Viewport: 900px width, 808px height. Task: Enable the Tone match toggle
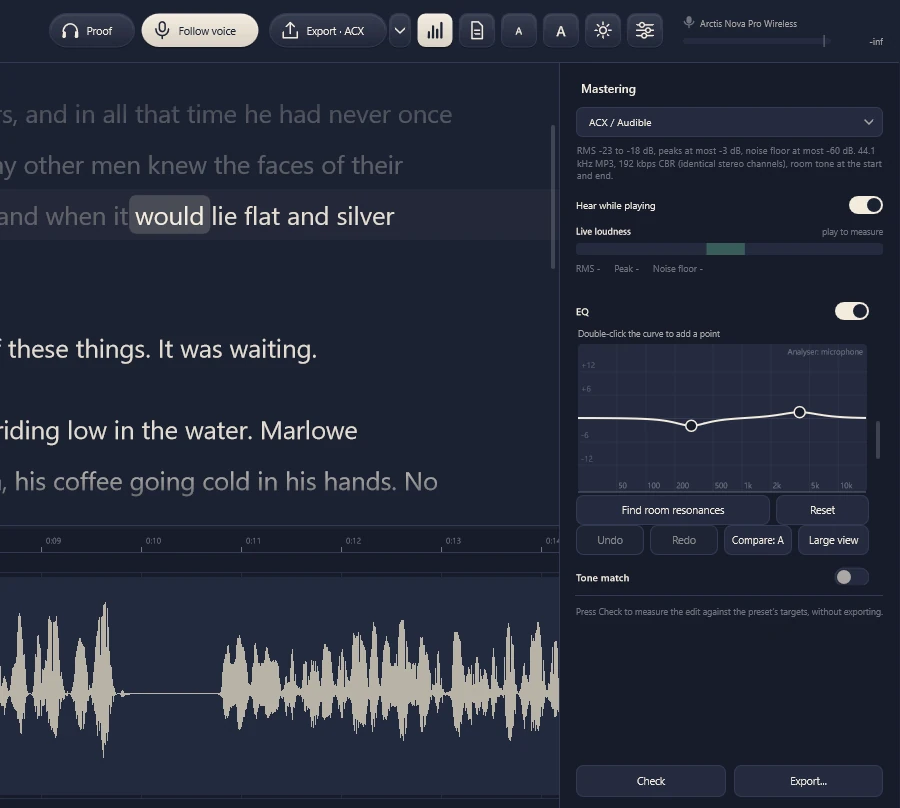pos(851,577)
